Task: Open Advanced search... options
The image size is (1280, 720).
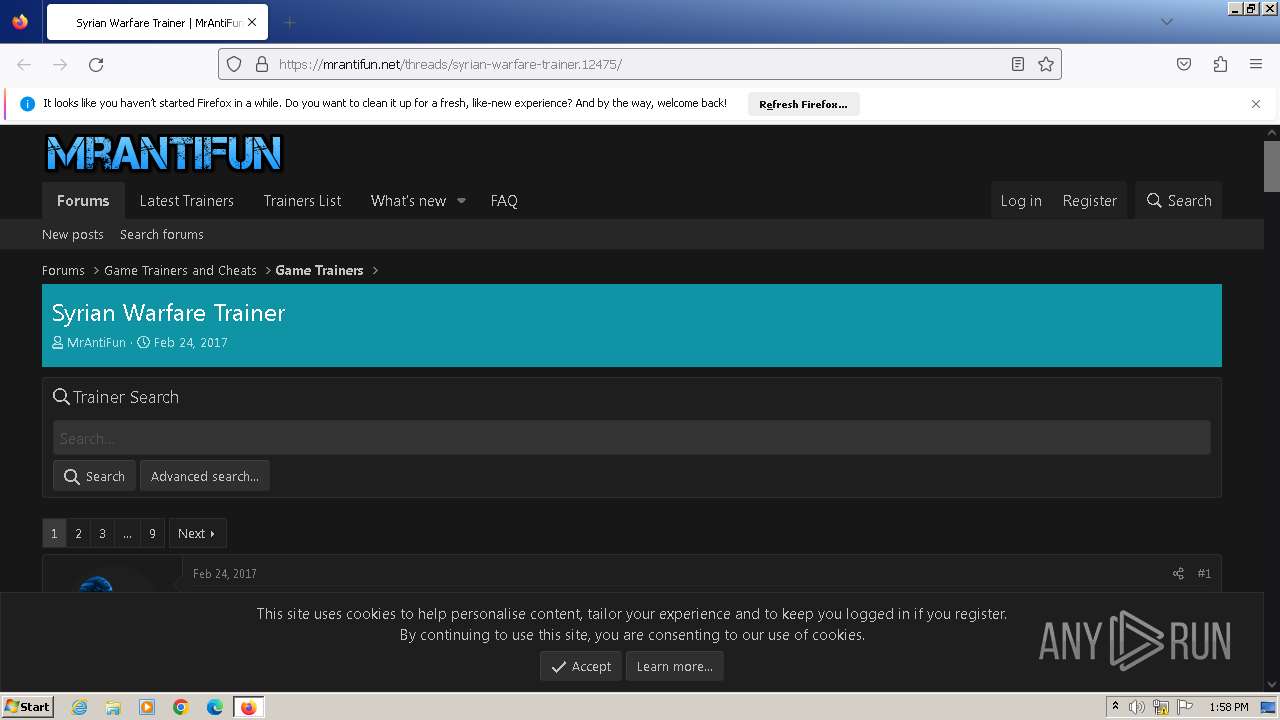Action: click(205, 476)
